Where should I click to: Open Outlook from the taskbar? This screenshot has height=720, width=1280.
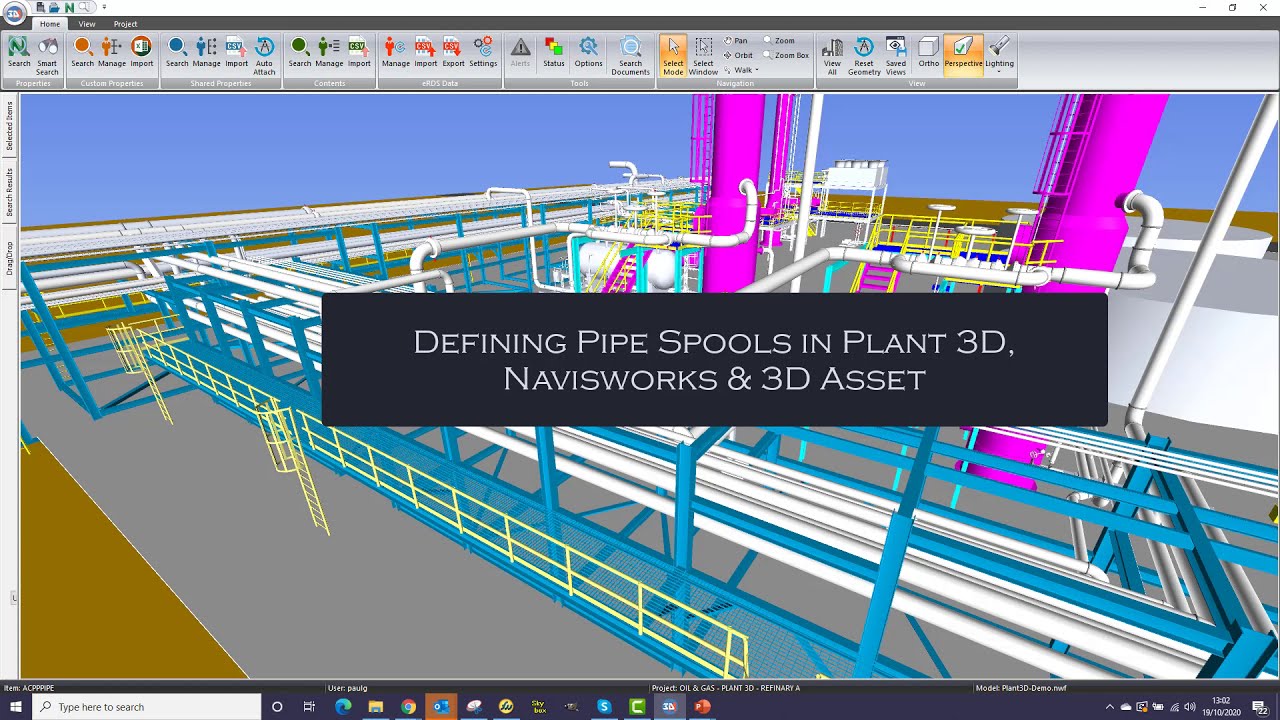[x=441, y=707]
